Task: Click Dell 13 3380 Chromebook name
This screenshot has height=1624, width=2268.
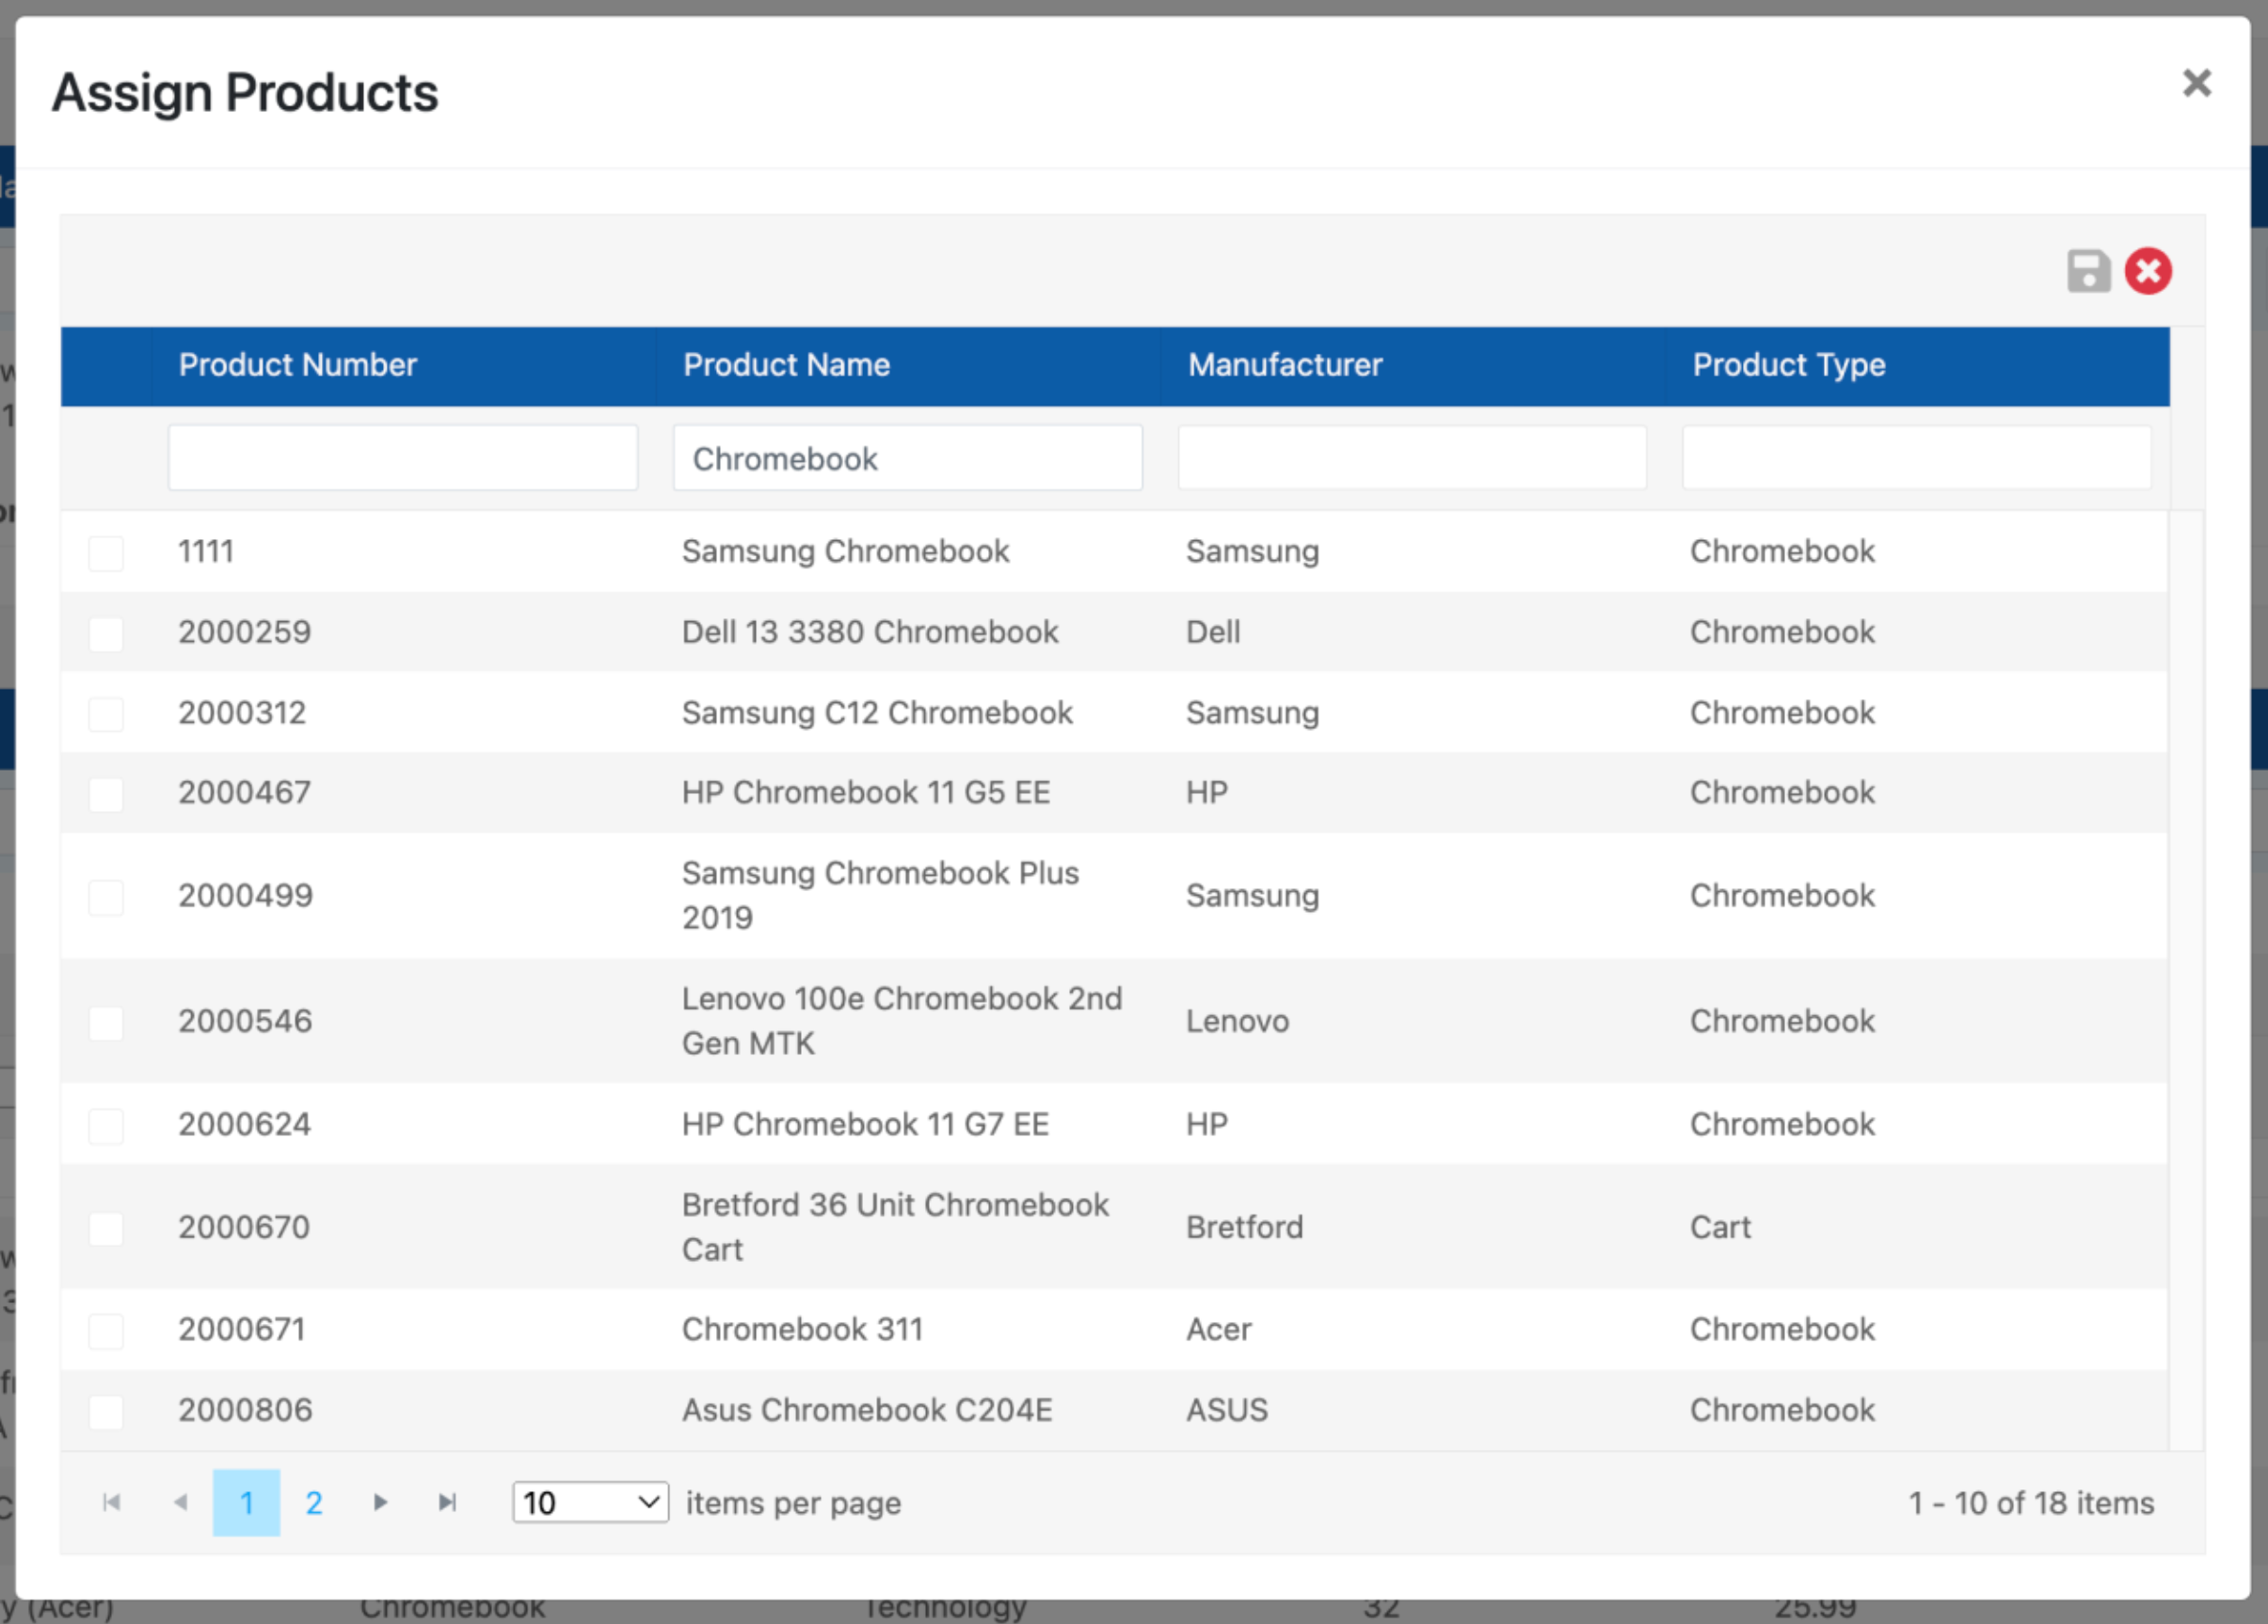Action: pyautogui.click(x=870, y=632)
